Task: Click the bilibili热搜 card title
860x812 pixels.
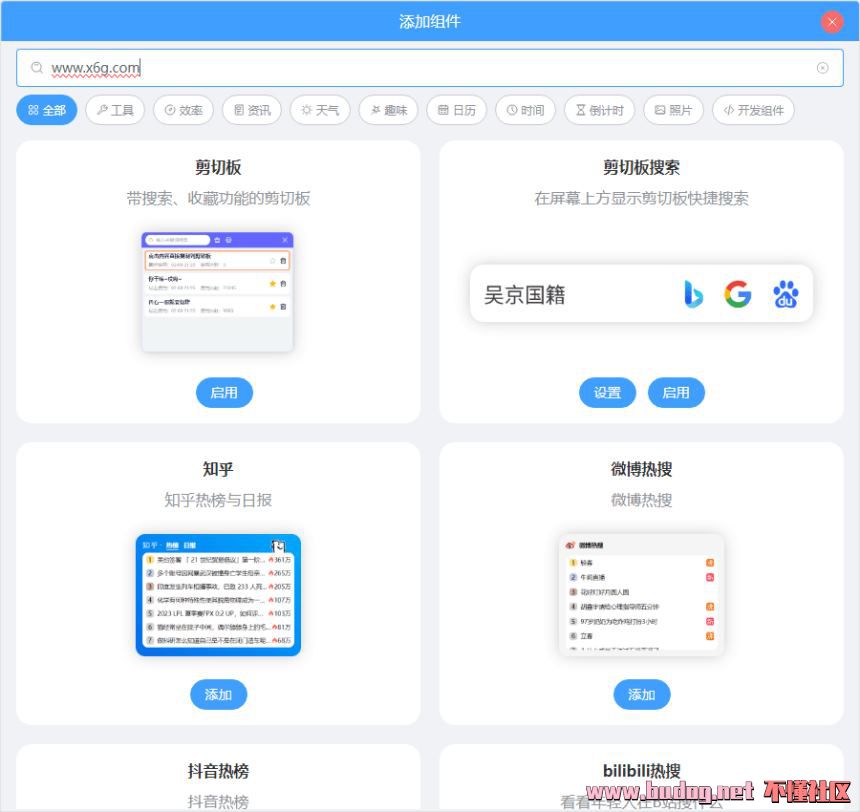Action: [x=642, y=771]
